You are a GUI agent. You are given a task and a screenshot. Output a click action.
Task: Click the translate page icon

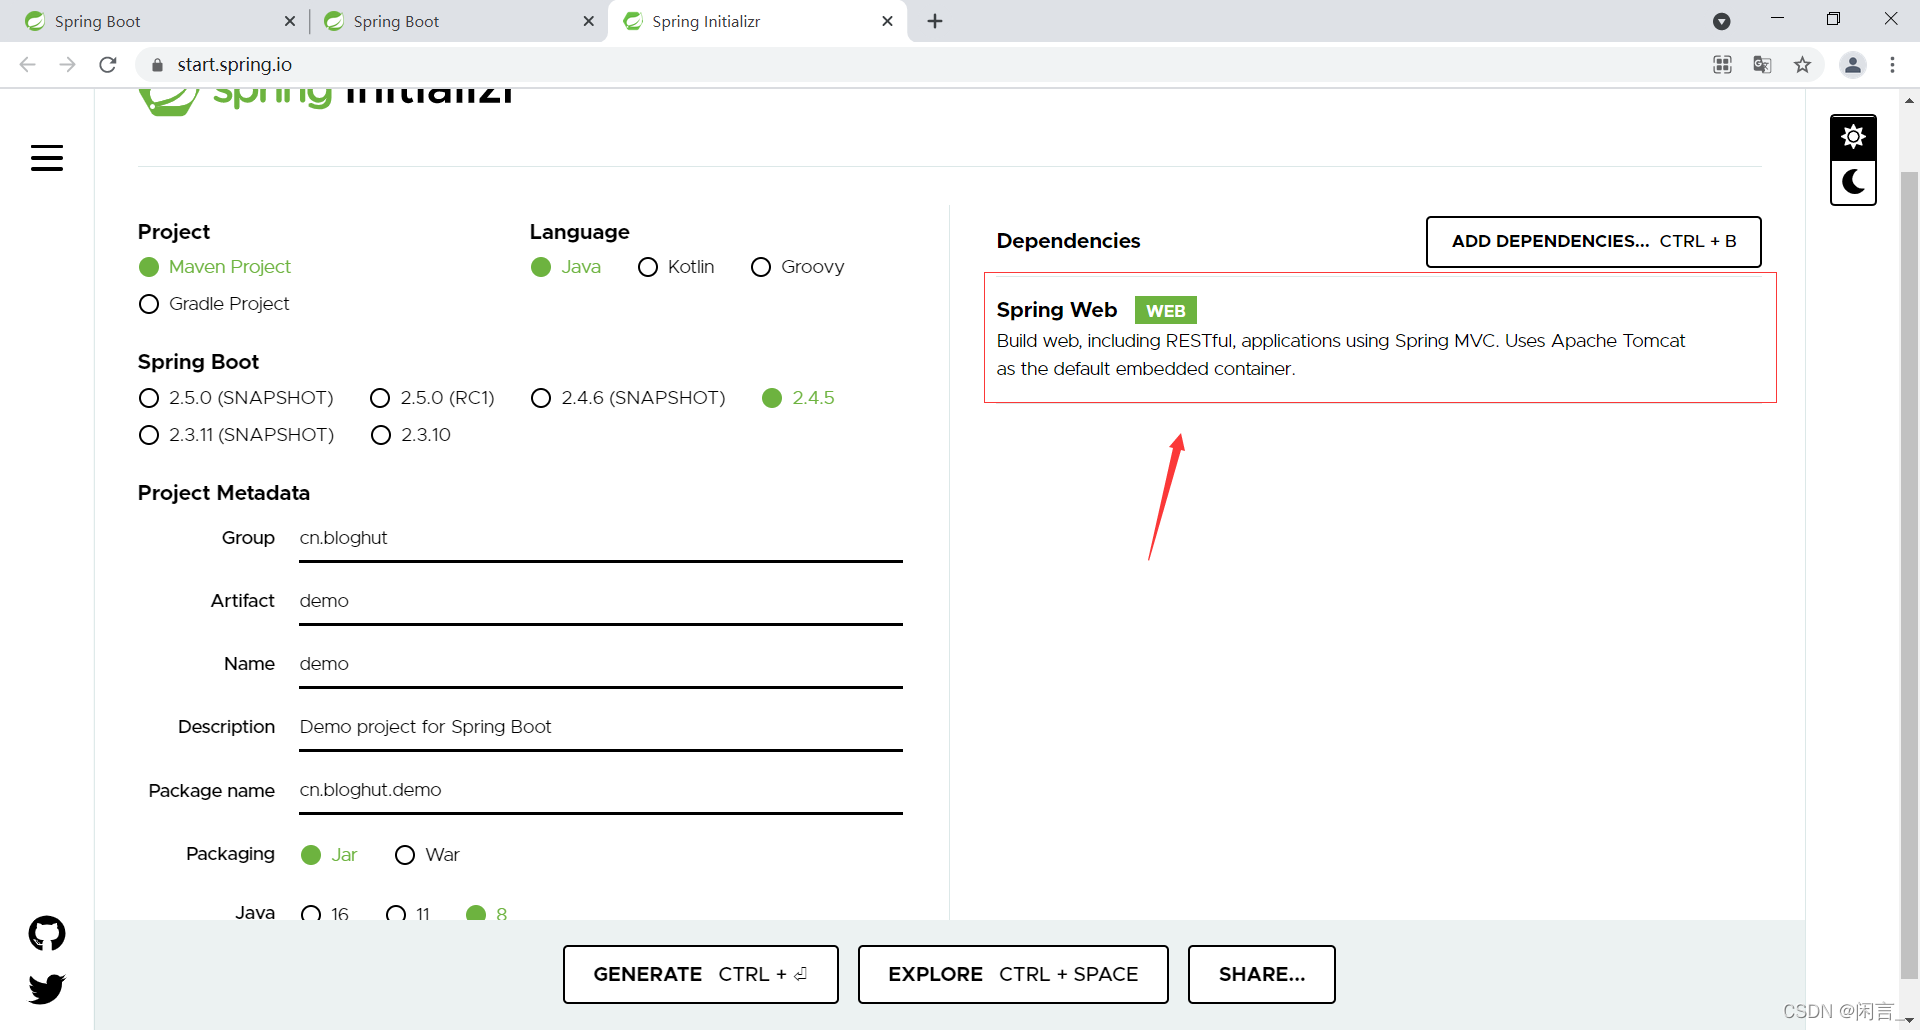click(1762, 65)
